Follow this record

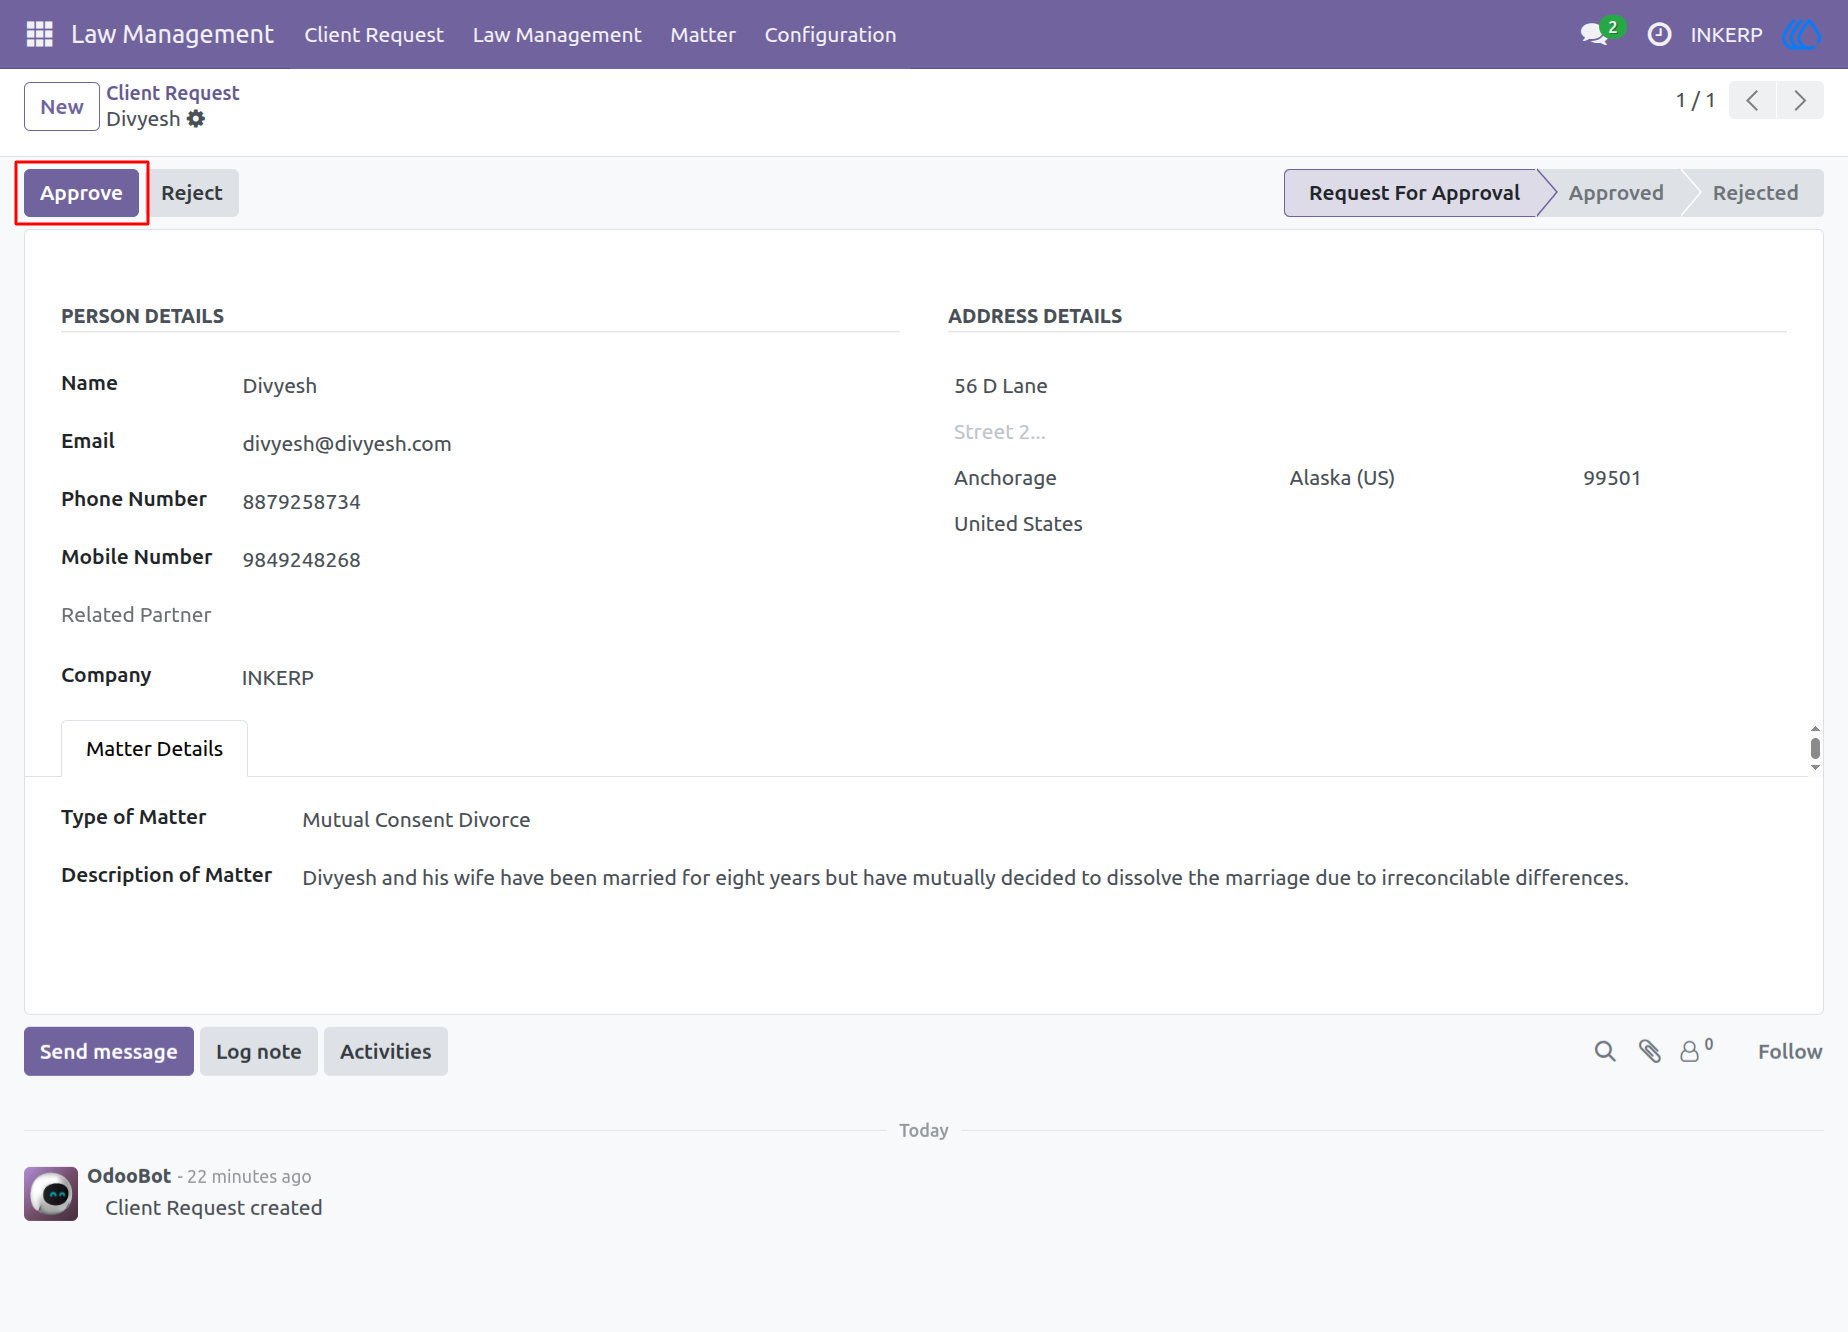click(1790, 1051)
